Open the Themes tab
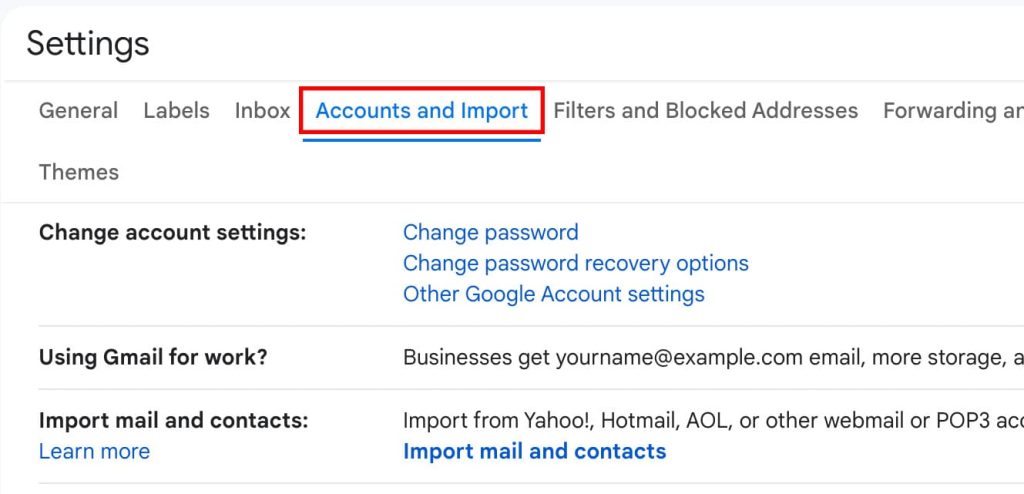This screenshot has width=1024, height=494. click(x=78, y=172)
